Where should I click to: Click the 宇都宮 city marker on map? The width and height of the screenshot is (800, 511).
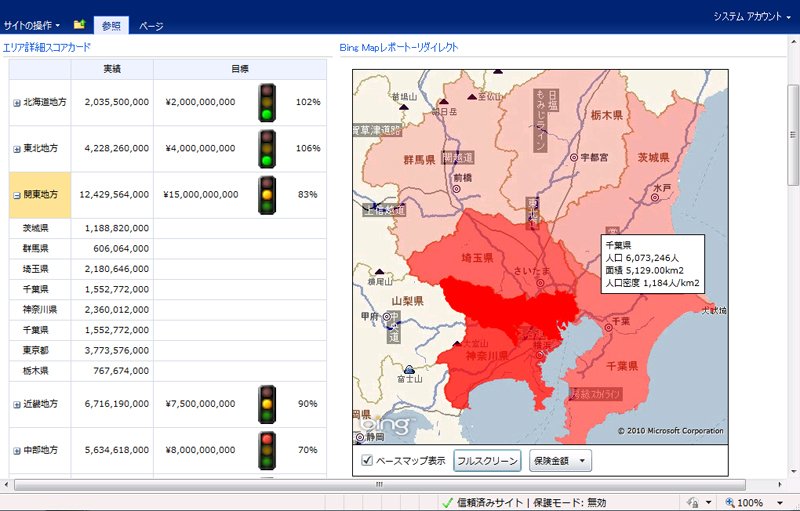574,158
